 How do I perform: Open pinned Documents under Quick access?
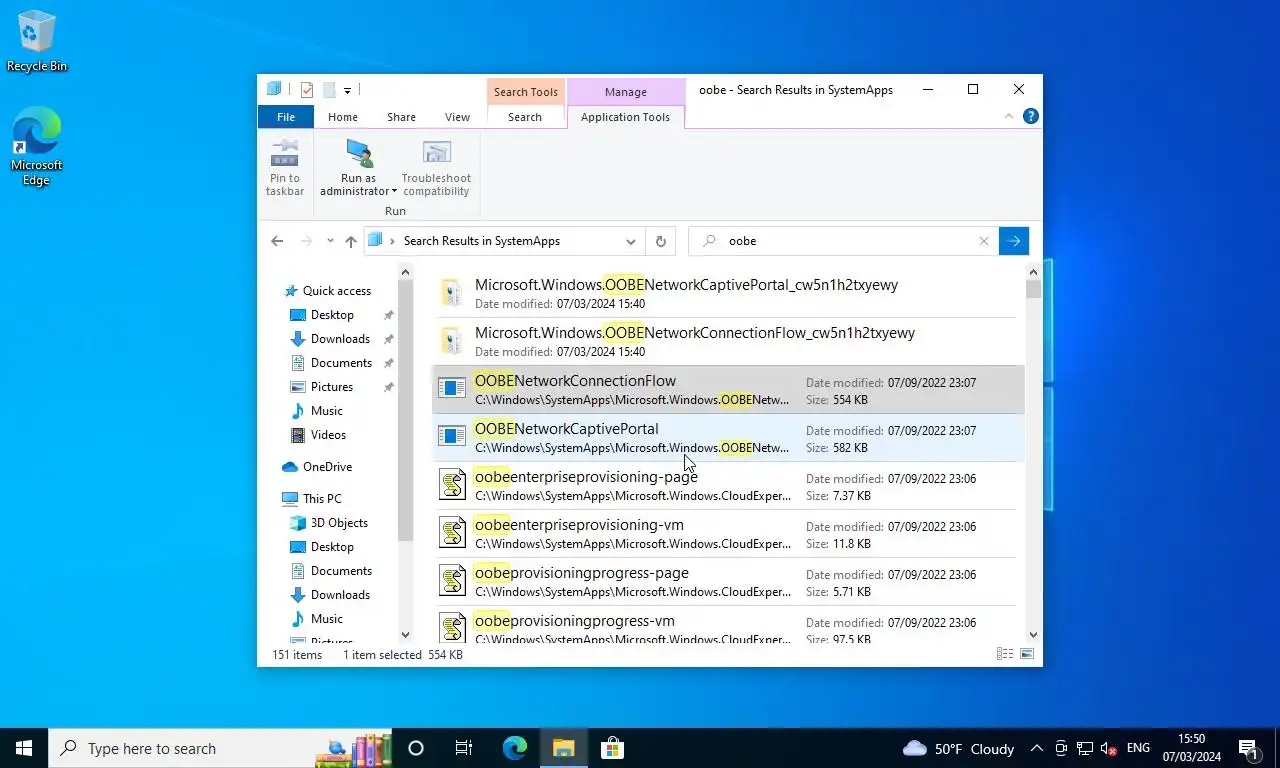[341, 363]
